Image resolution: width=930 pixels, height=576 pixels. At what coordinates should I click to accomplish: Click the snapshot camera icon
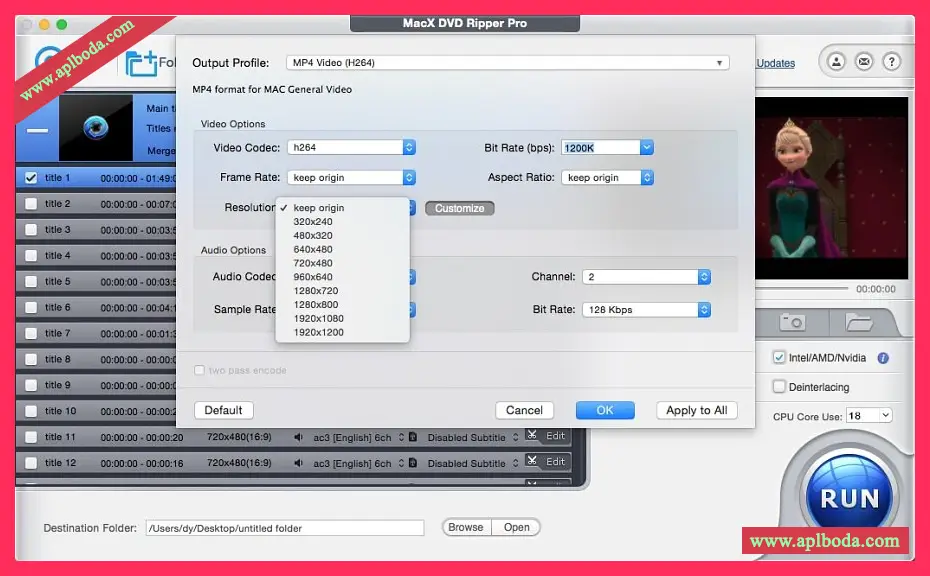[x=793, y=322]
